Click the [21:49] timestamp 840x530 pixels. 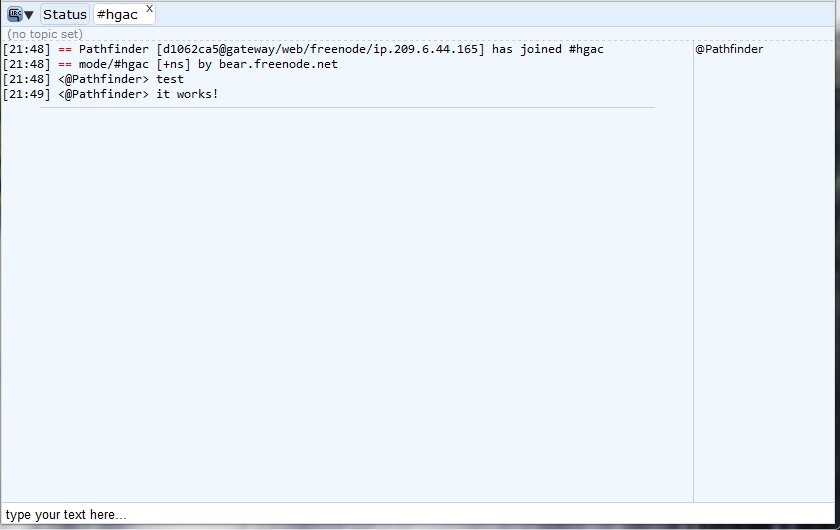[x=26, y=94]
